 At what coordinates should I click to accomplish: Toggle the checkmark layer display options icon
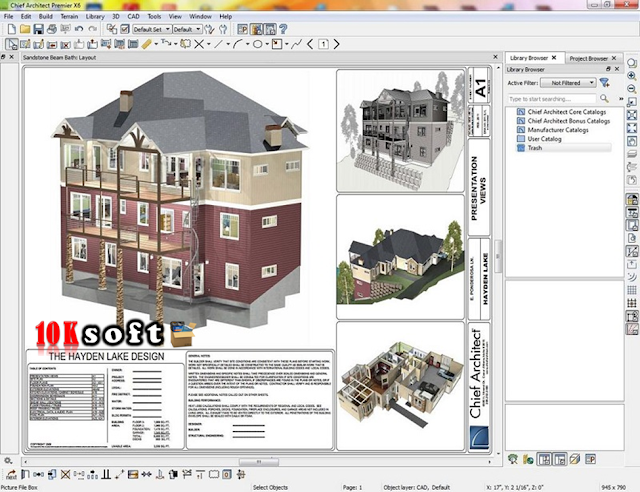click(125, 29)
